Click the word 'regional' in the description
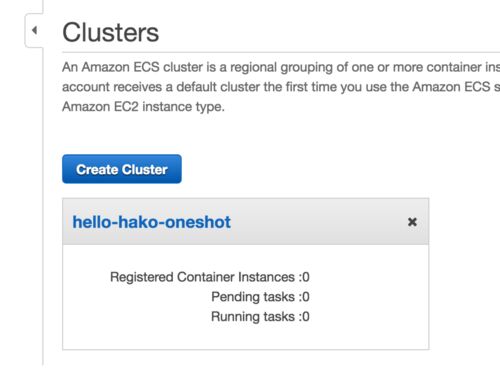 pos(253,67)
